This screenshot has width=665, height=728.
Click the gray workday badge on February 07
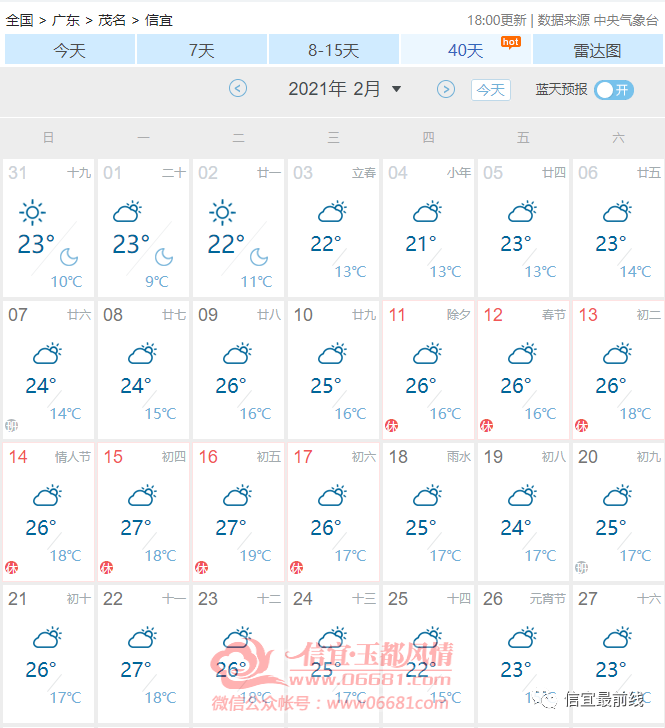12,425
